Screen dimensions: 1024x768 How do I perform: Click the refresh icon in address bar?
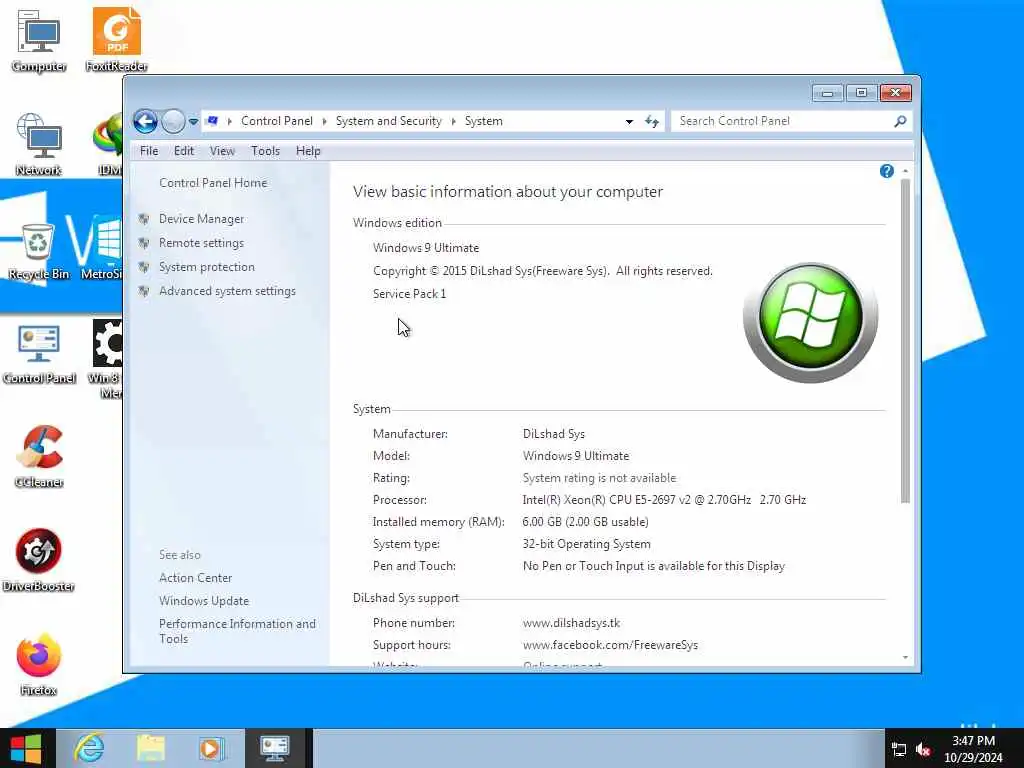pos(652,121)
